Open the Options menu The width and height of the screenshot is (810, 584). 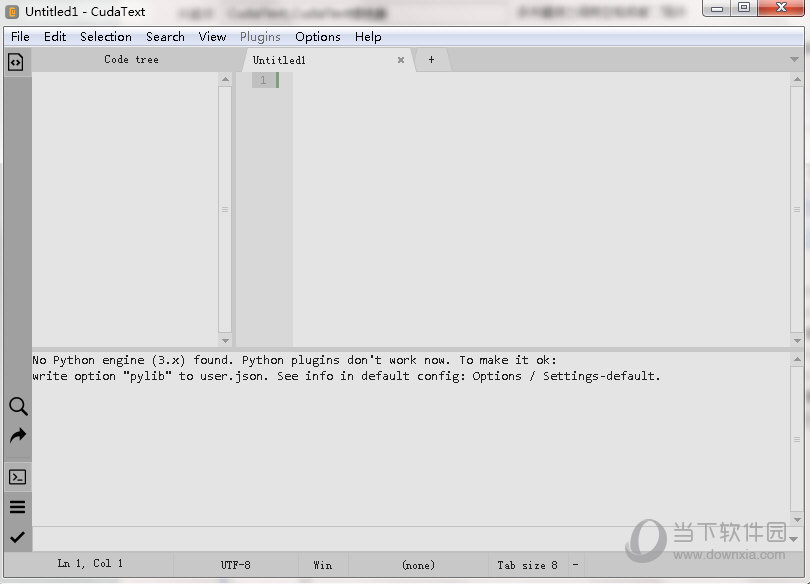(318, 37)
